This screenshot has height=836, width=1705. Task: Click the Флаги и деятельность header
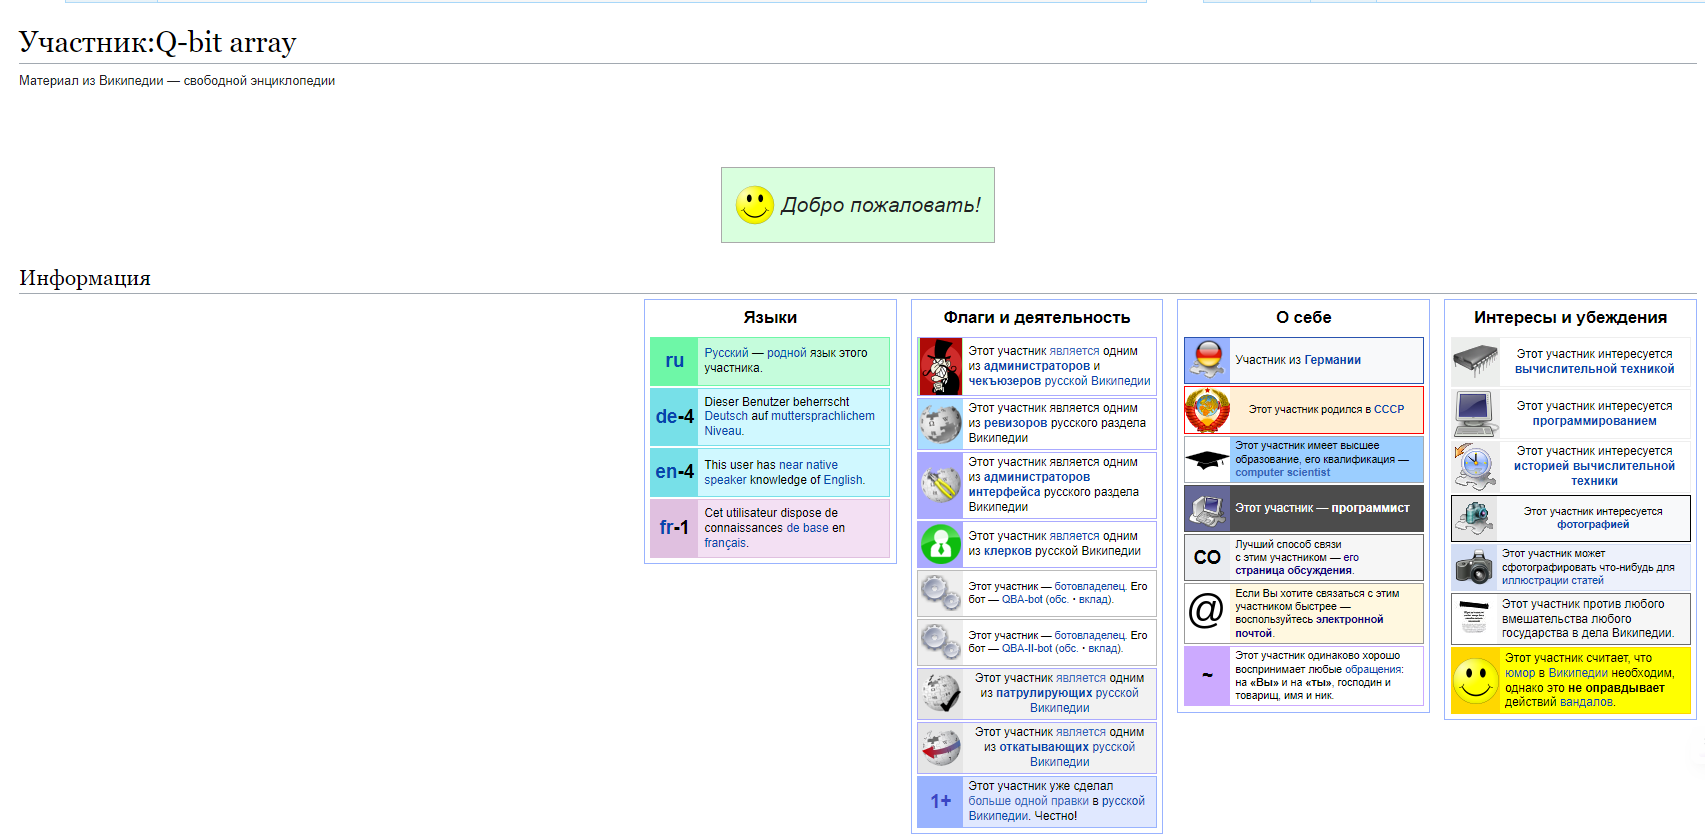[1037, 317]
